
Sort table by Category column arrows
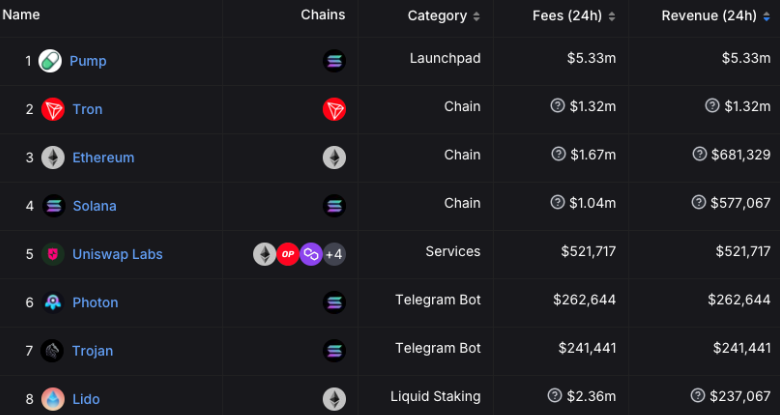point(477,16)
